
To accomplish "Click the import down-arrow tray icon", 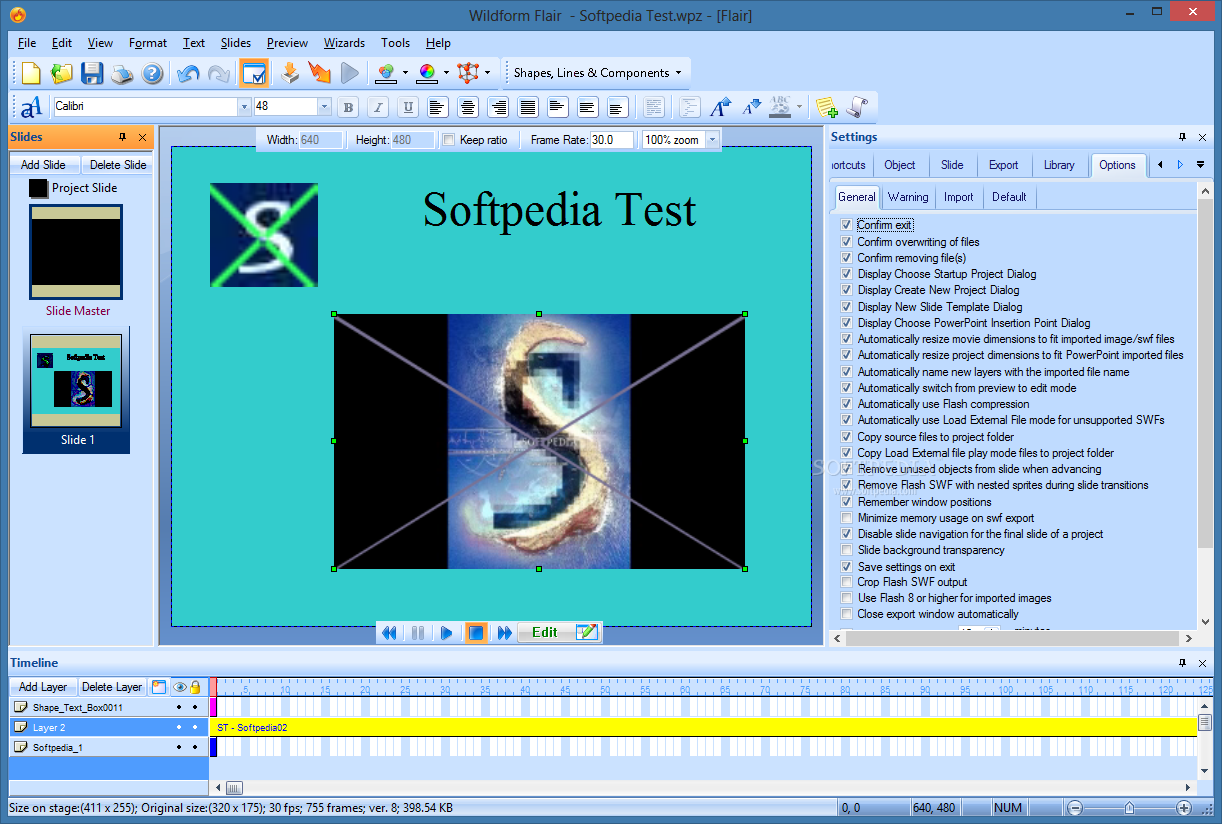I will pyautogui.click(x=290, y=73).
